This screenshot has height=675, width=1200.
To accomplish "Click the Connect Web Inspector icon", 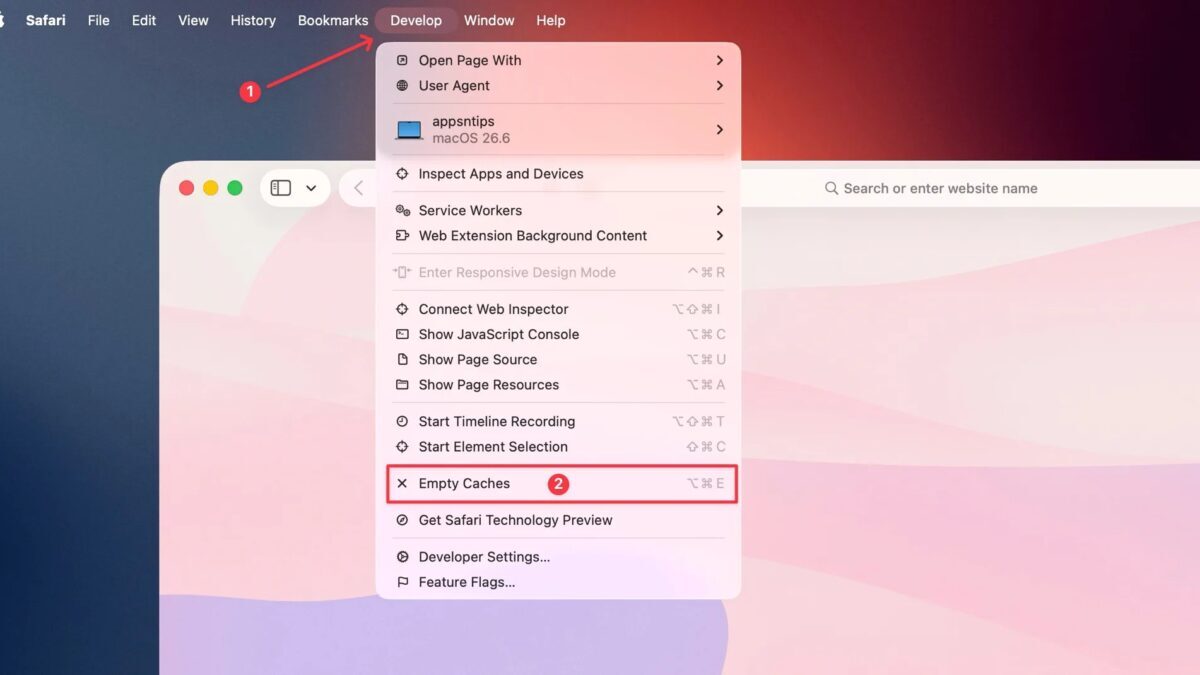I will (402, 310).
